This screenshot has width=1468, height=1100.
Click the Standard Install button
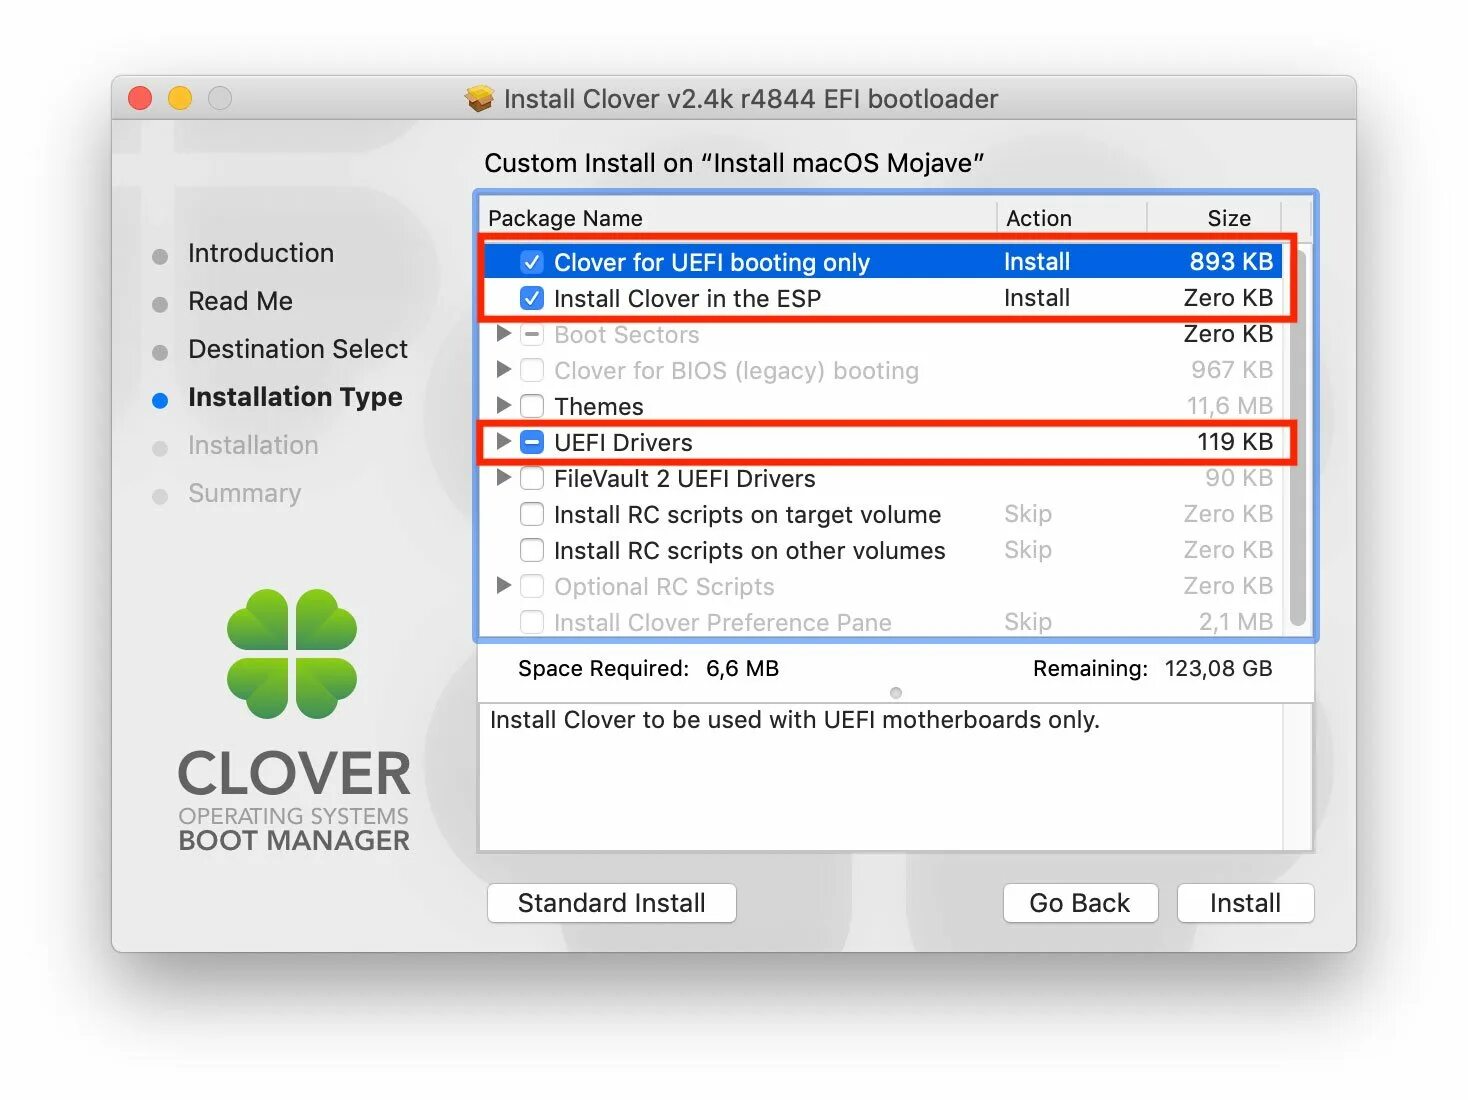pos(612,903)
